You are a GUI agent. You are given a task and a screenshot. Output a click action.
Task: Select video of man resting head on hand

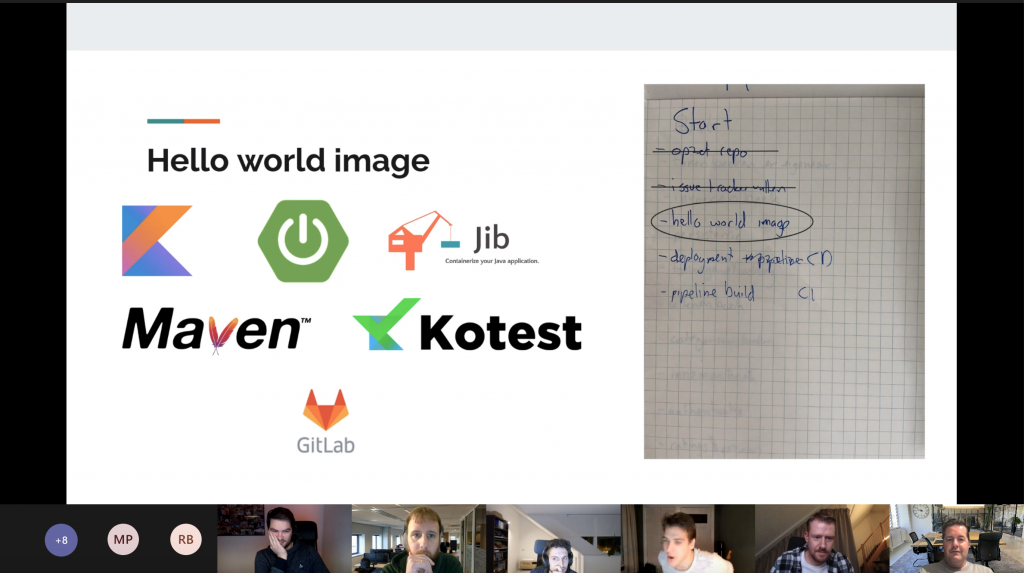(284, 538)
